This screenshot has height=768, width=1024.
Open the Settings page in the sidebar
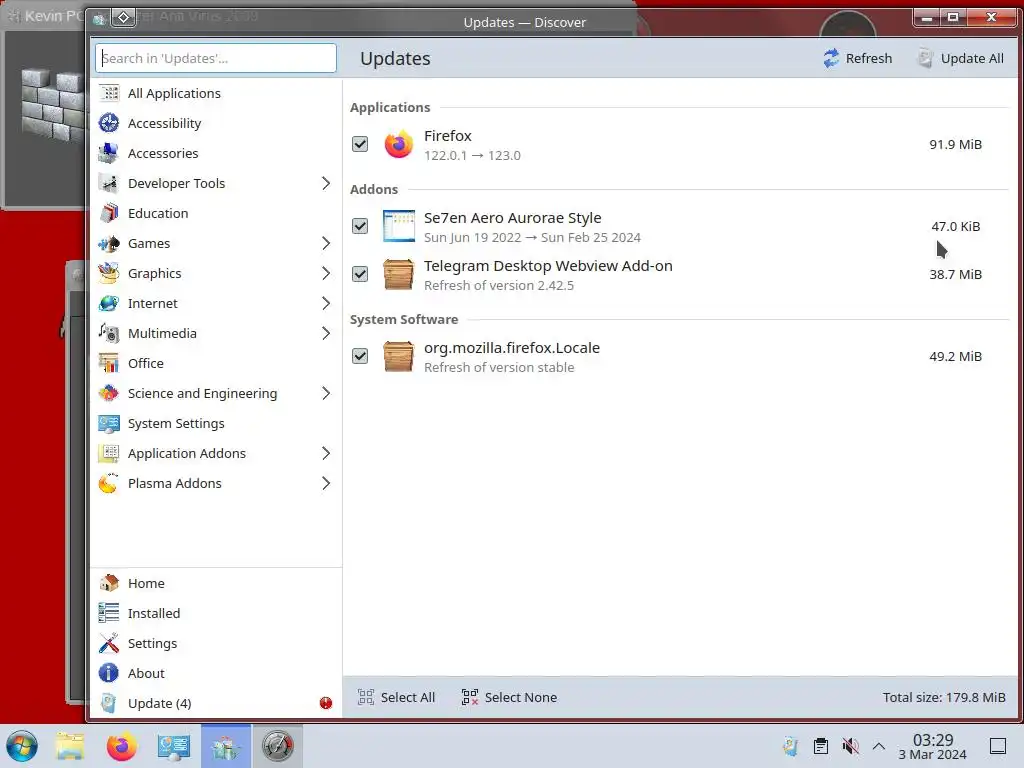tap(216, 643)
